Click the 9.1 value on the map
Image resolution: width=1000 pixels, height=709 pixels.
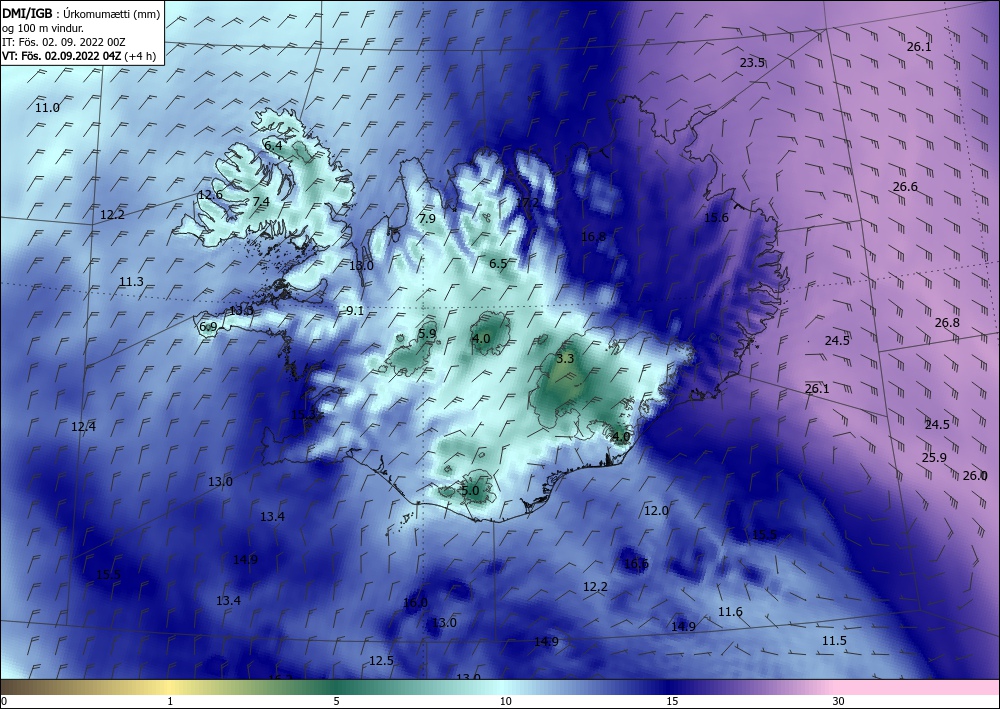click(x=355, y=311)
